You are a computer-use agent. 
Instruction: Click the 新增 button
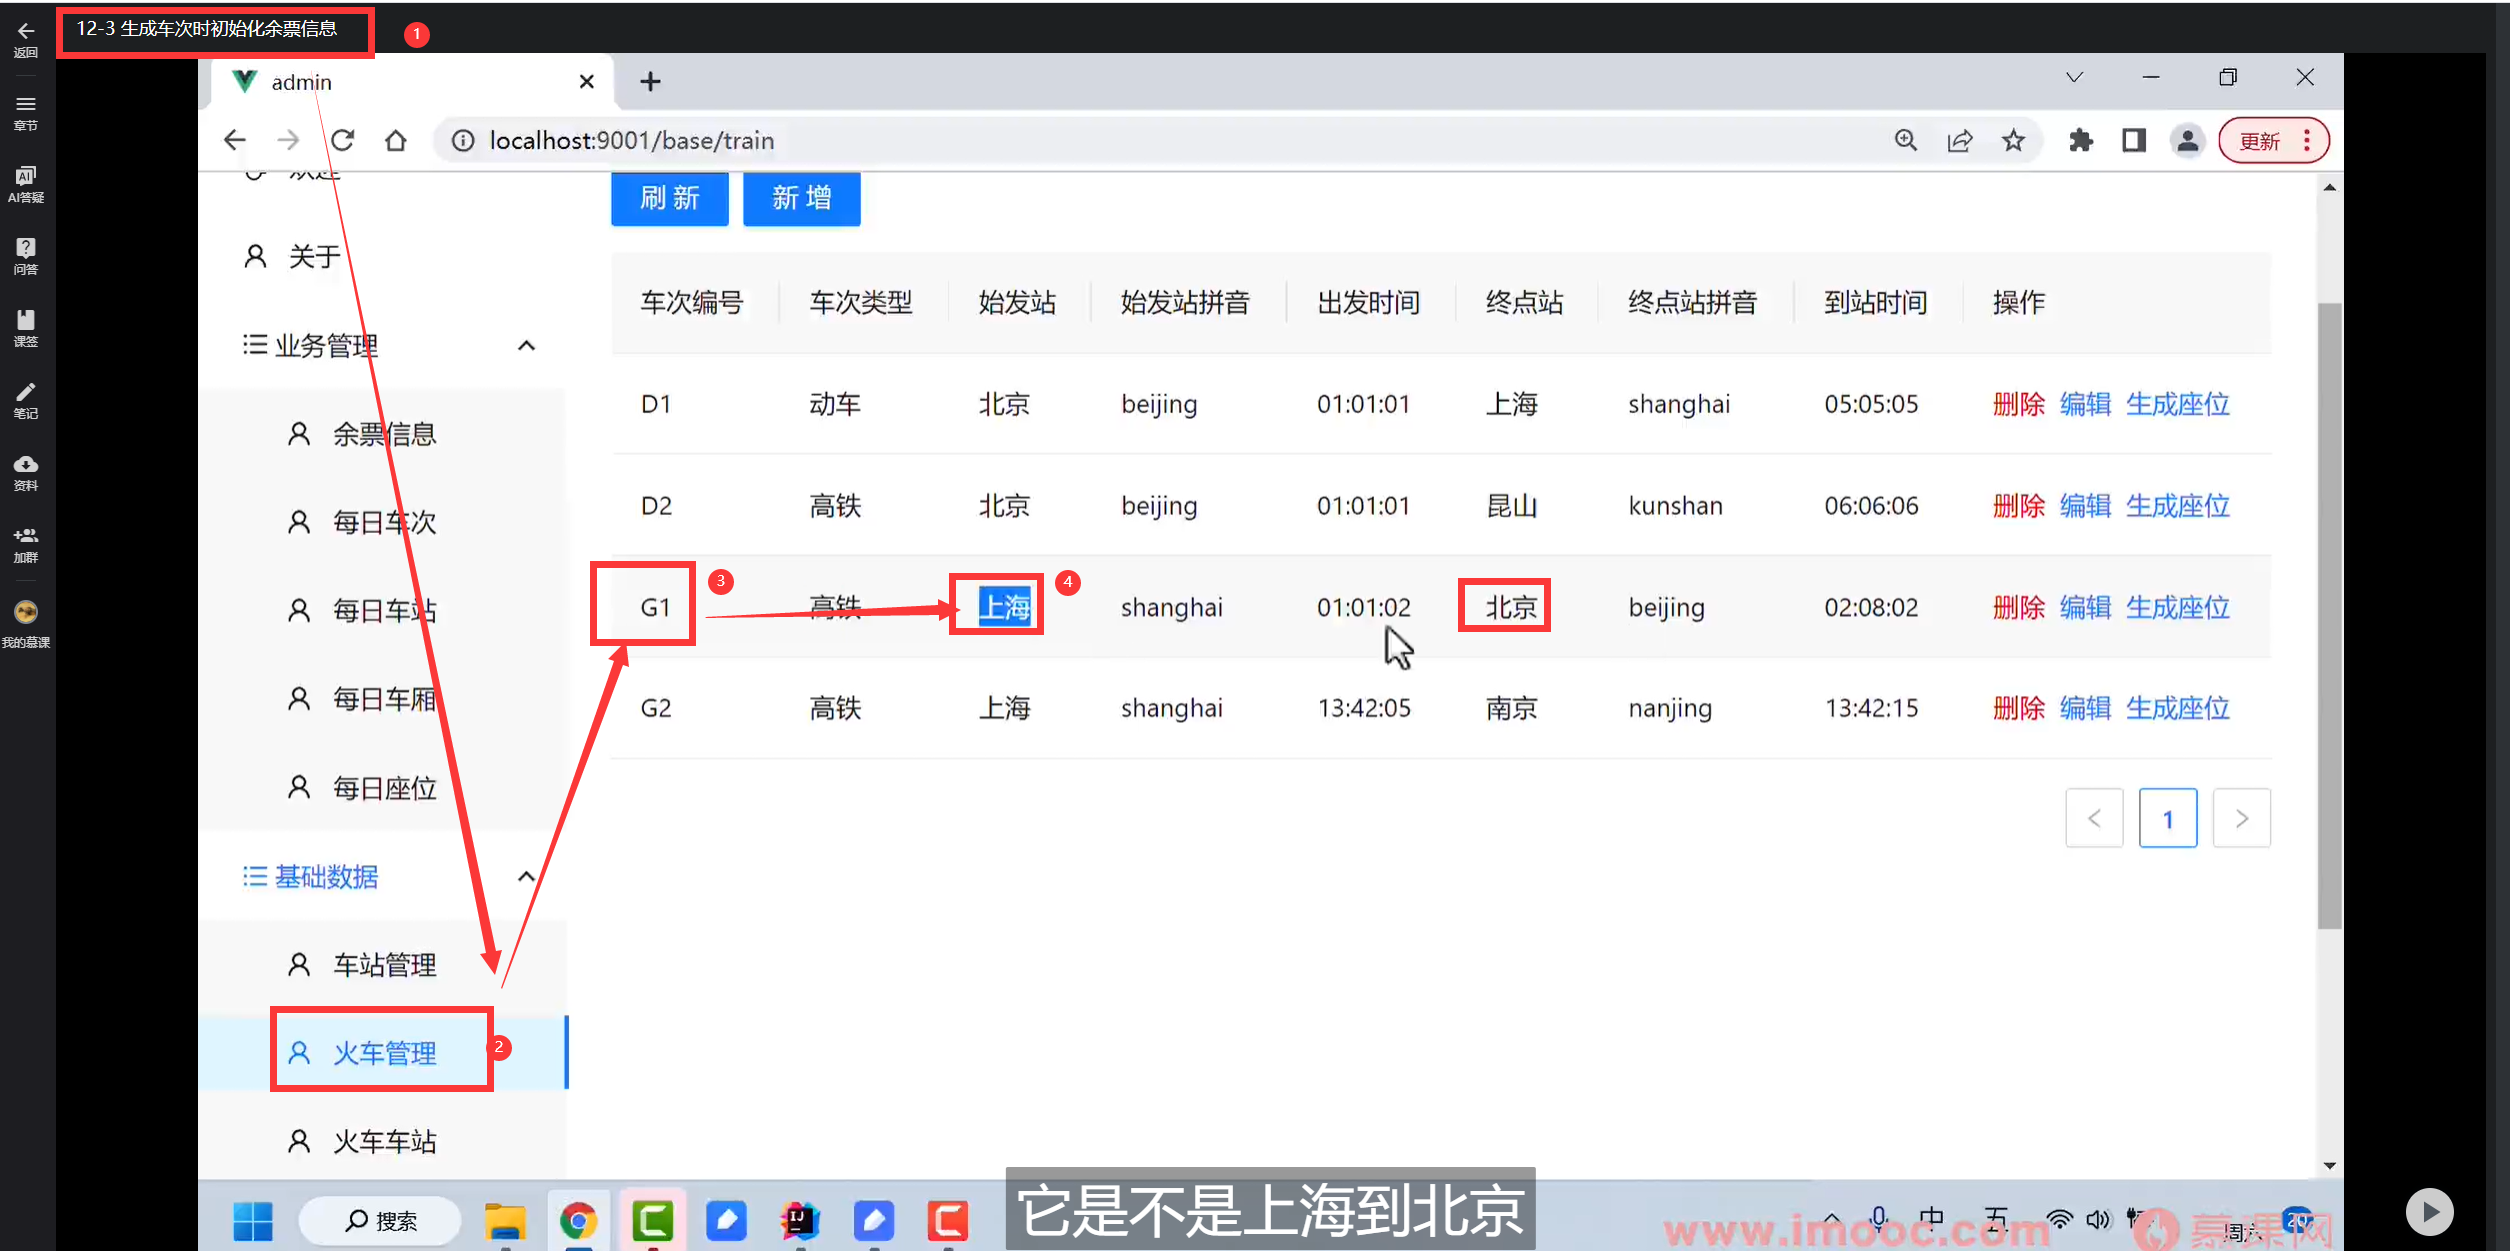801,198
